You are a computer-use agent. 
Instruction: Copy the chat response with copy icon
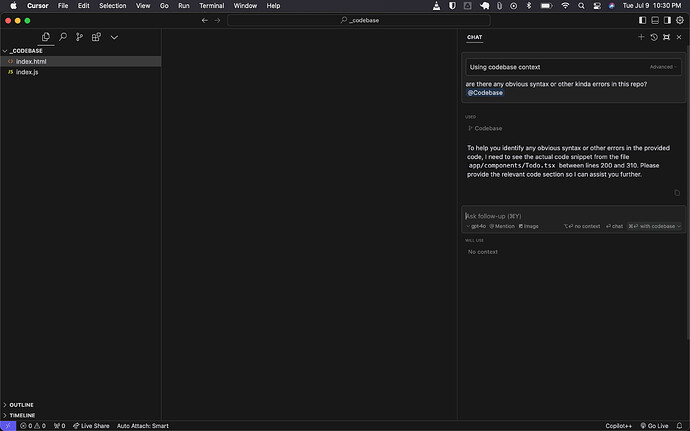(677, 193)
